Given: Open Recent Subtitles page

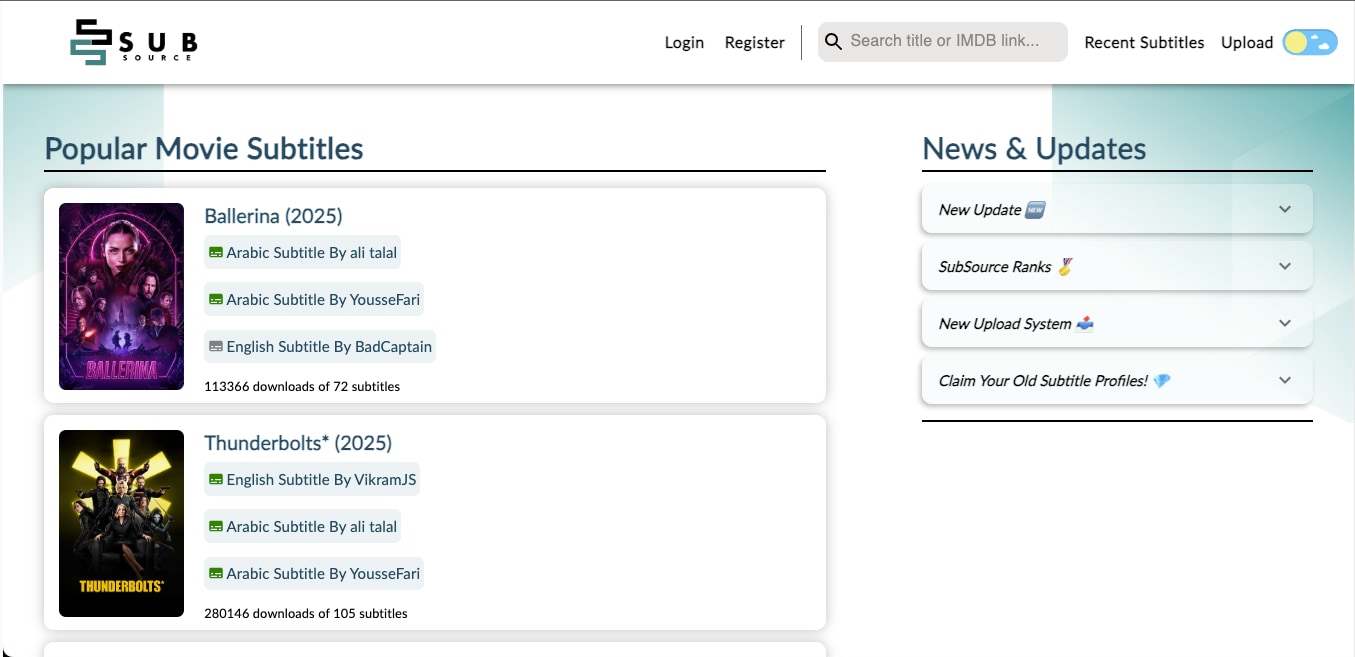Looking at the screenshot, I should (x=1144, y=42).
